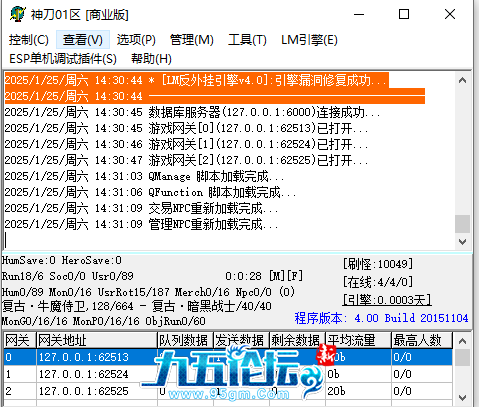The image size is (479, 407).
Task: Click log line 引擎漏洞修复成功
Action: [196, 80]
